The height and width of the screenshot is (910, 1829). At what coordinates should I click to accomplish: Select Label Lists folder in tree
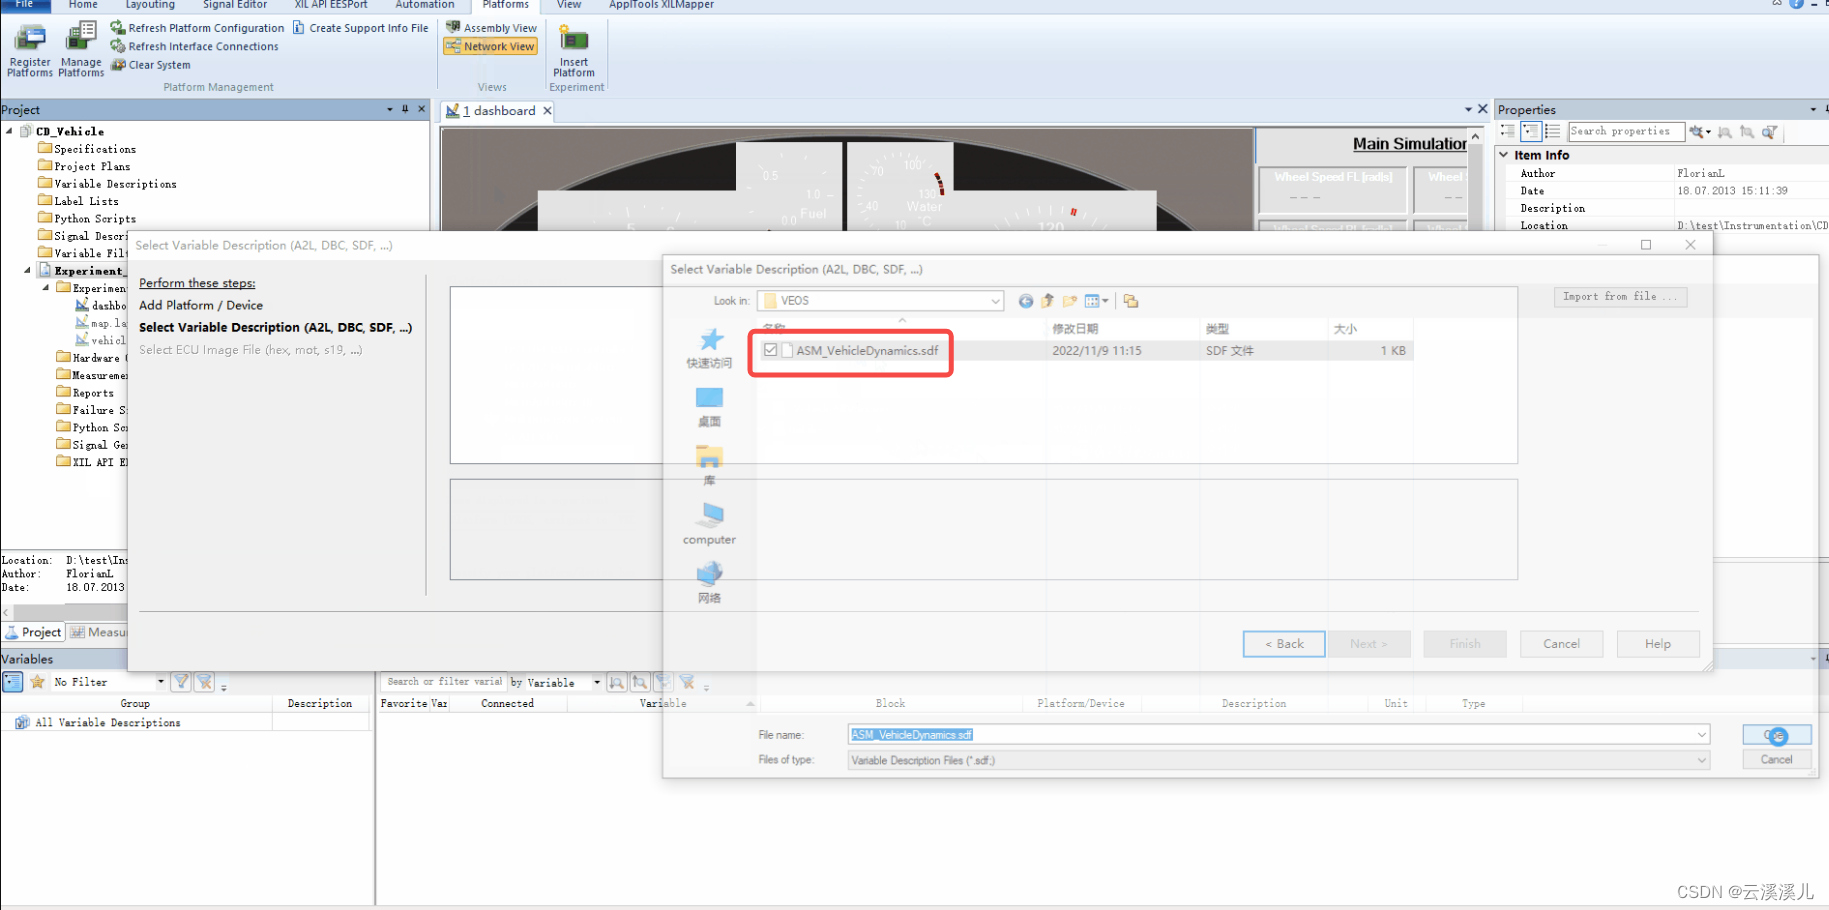click(x=86, y=201)
